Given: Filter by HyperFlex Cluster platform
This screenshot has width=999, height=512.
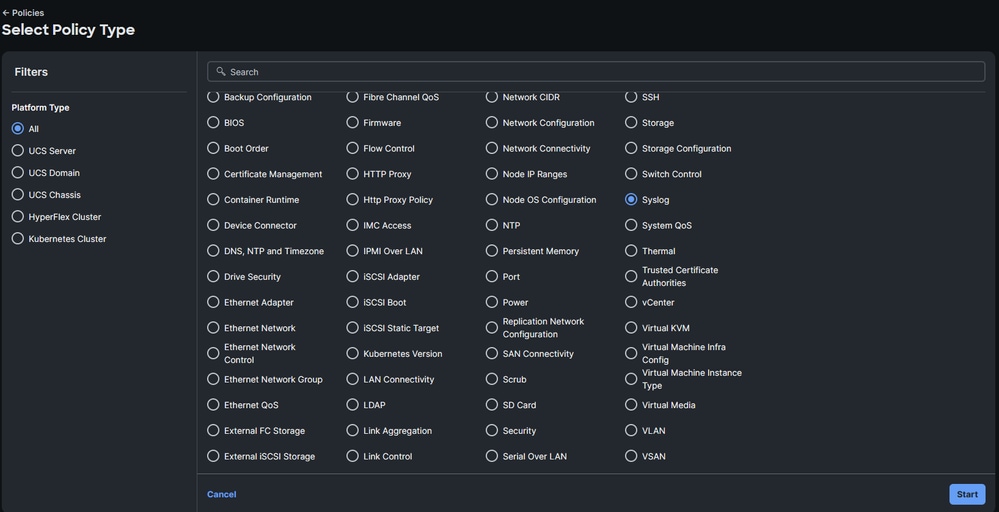Looking at the screenshot, I should 18,217.
